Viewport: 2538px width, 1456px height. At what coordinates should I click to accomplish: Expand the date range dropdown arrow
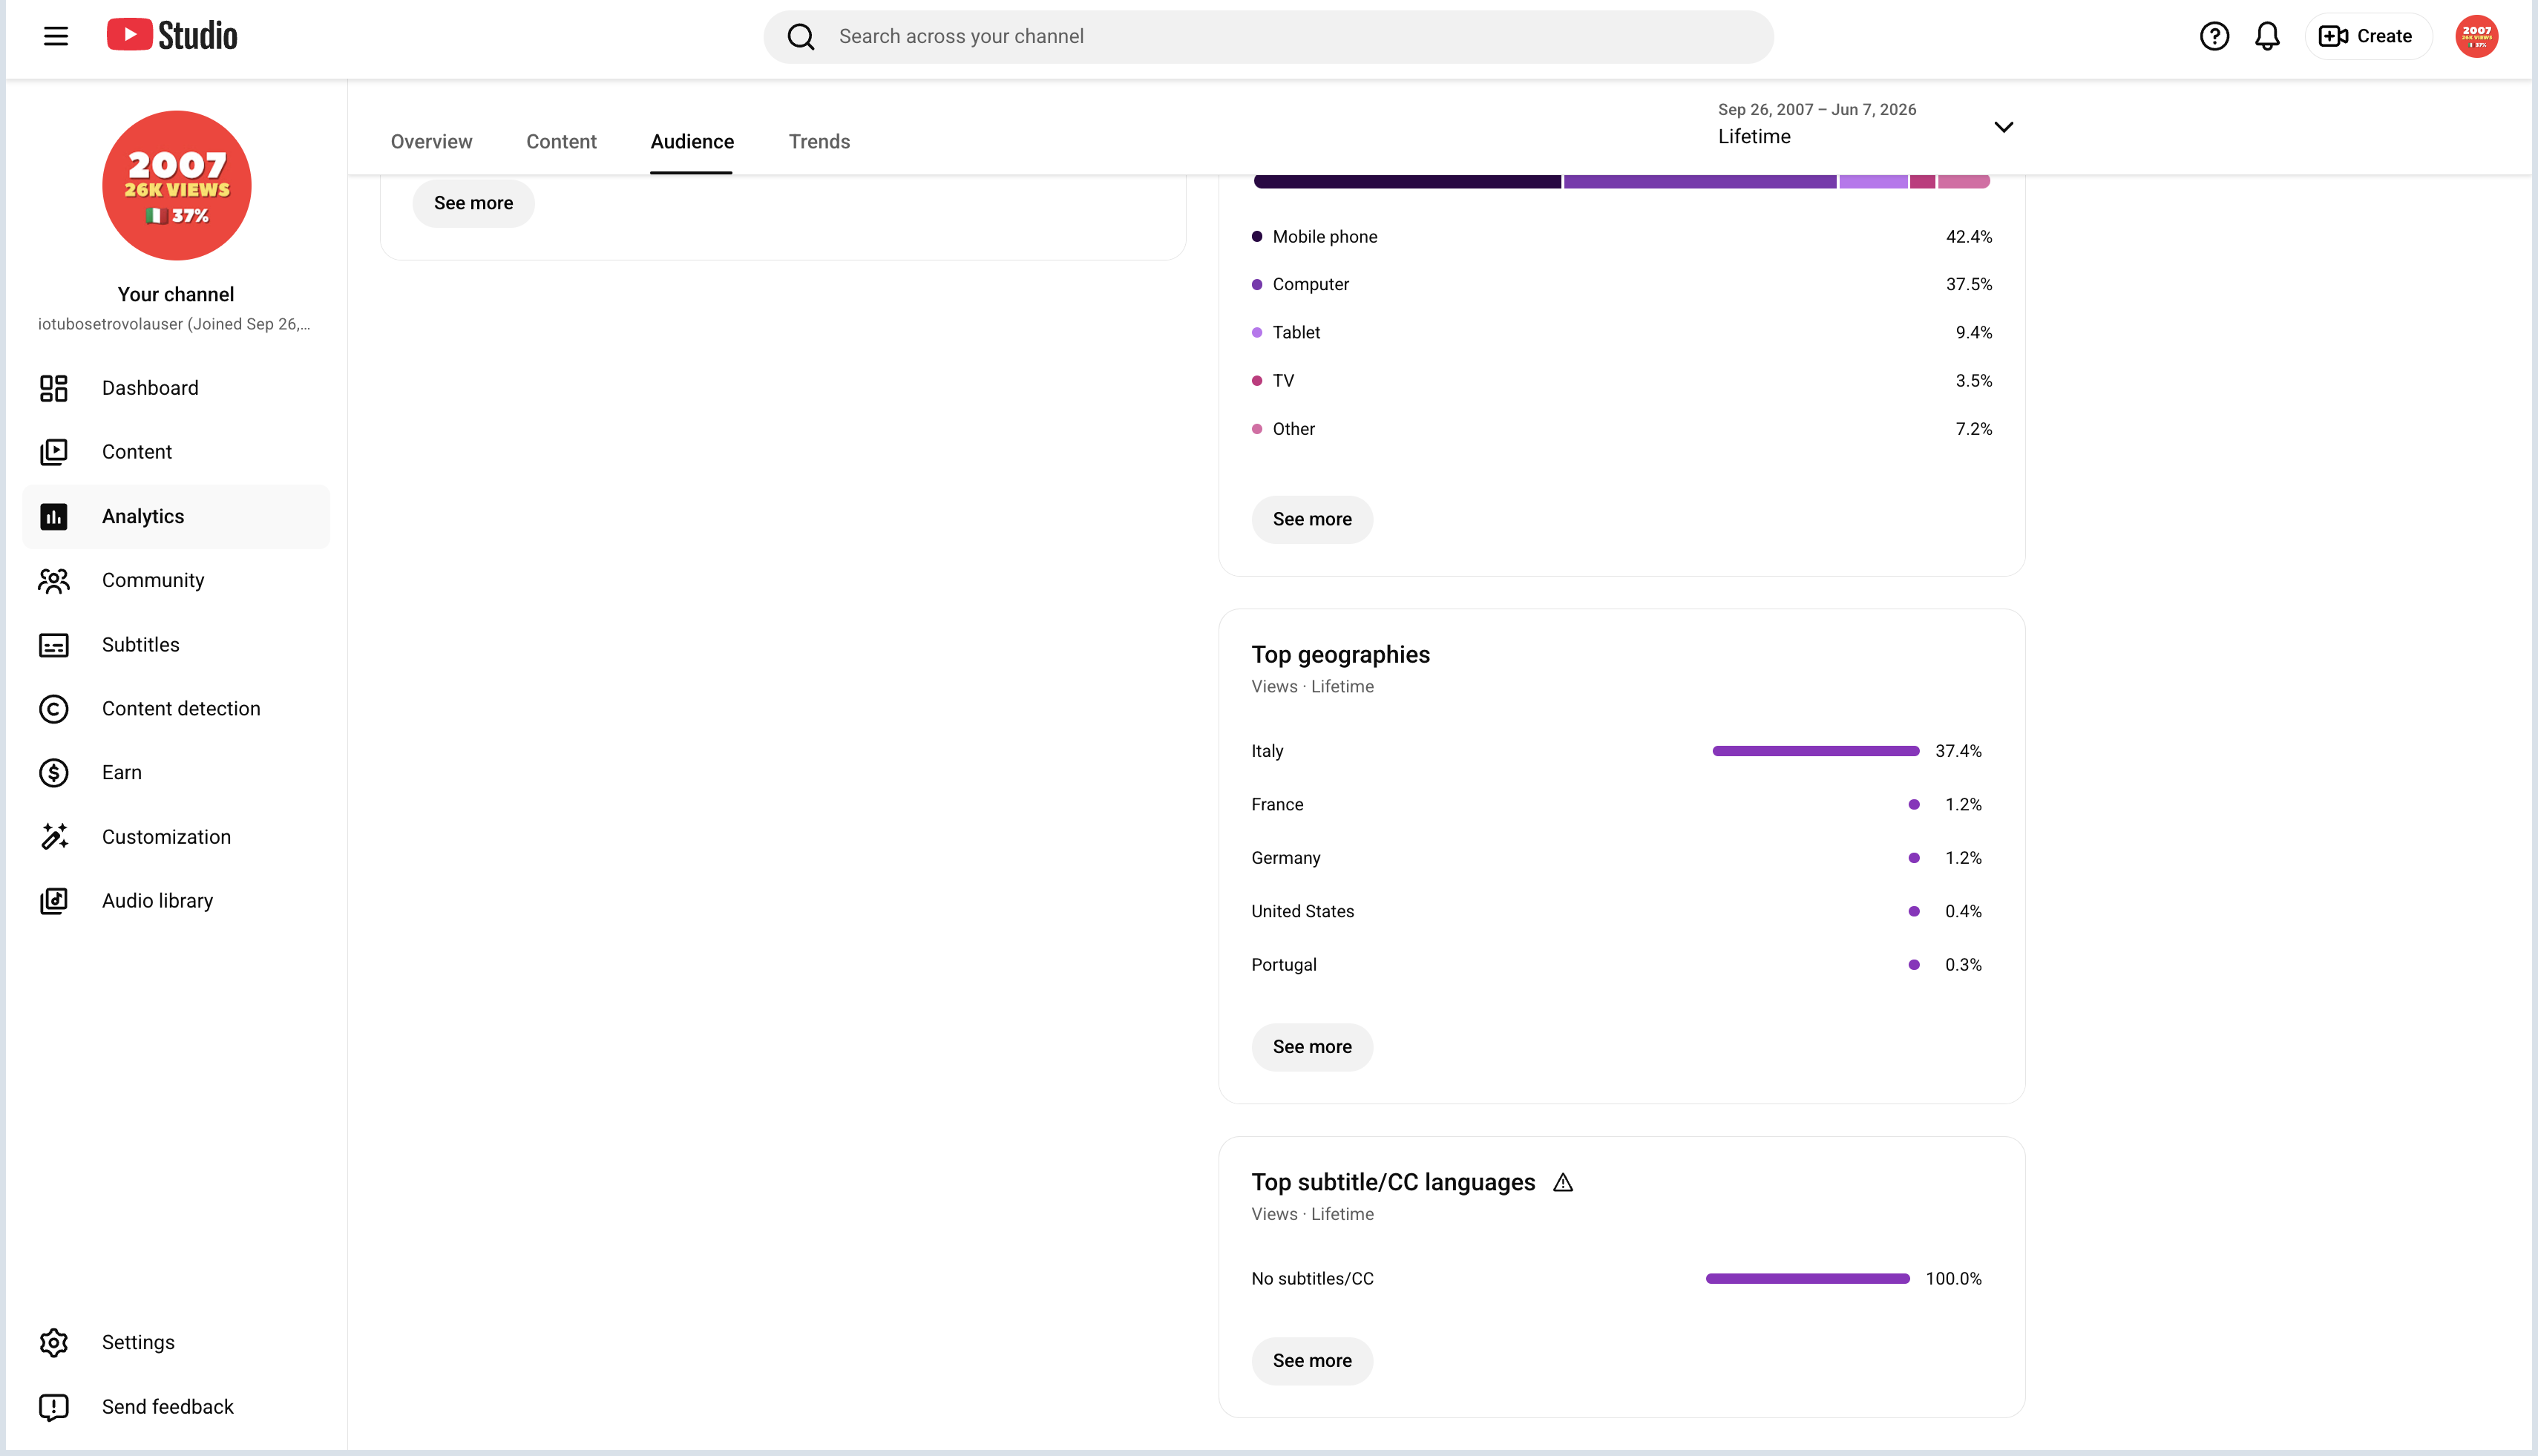[2003, 127]
